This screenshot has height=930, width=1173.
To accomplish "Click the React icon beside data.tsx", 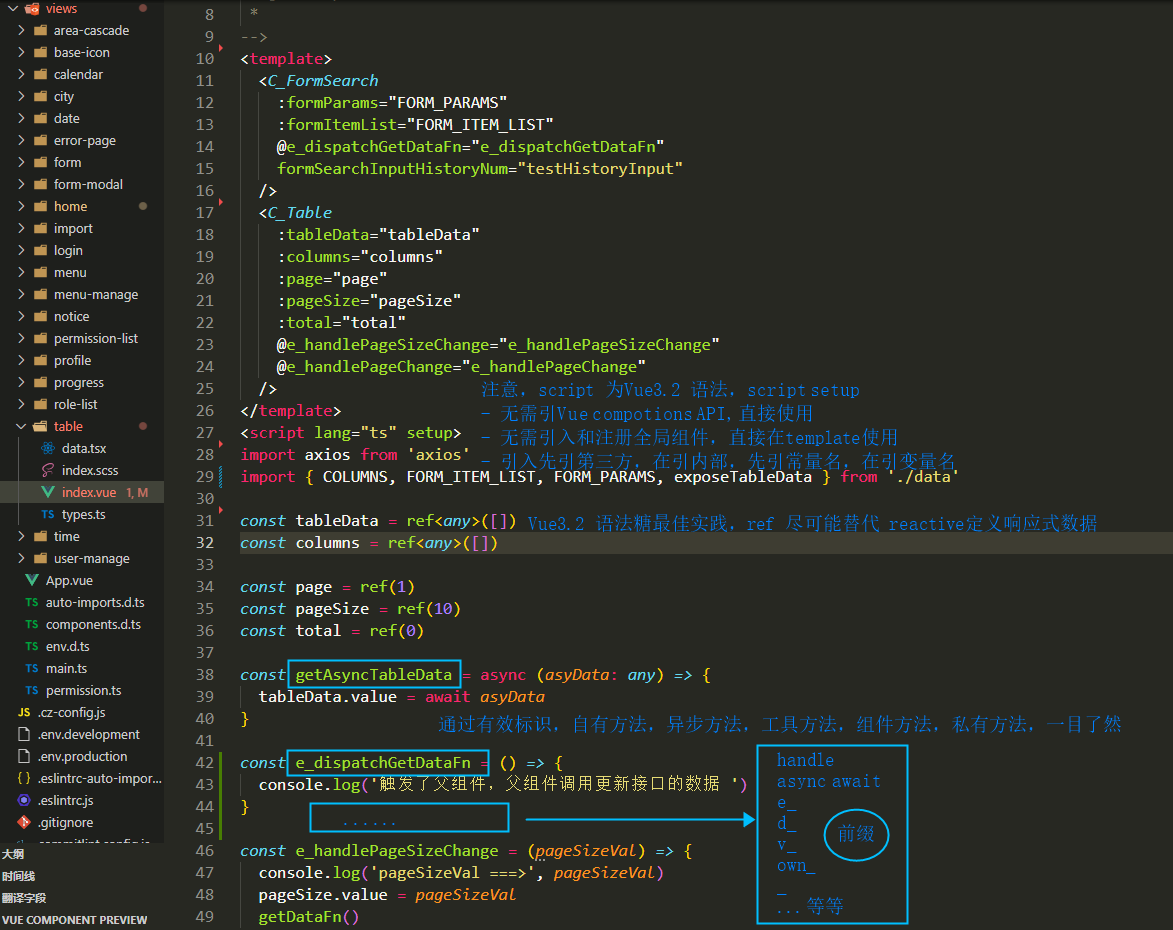I will [x=48, y=448].
